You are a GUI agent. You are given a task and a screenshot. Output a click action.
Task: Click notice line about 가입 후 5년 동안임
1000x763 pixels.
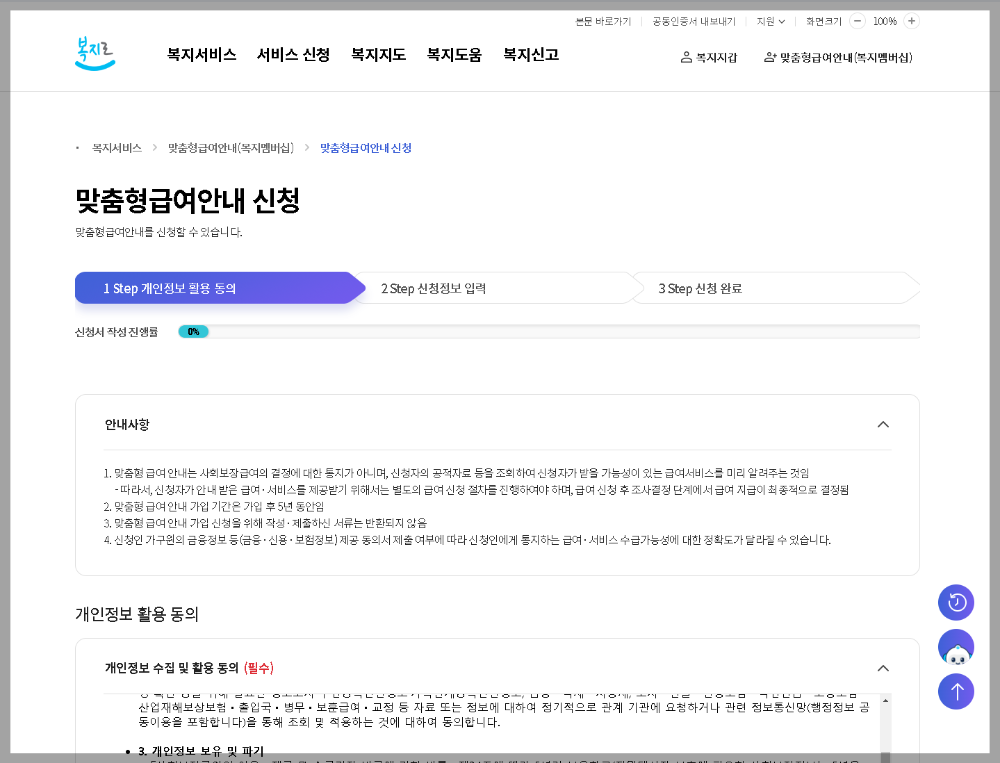click(214, 507)
